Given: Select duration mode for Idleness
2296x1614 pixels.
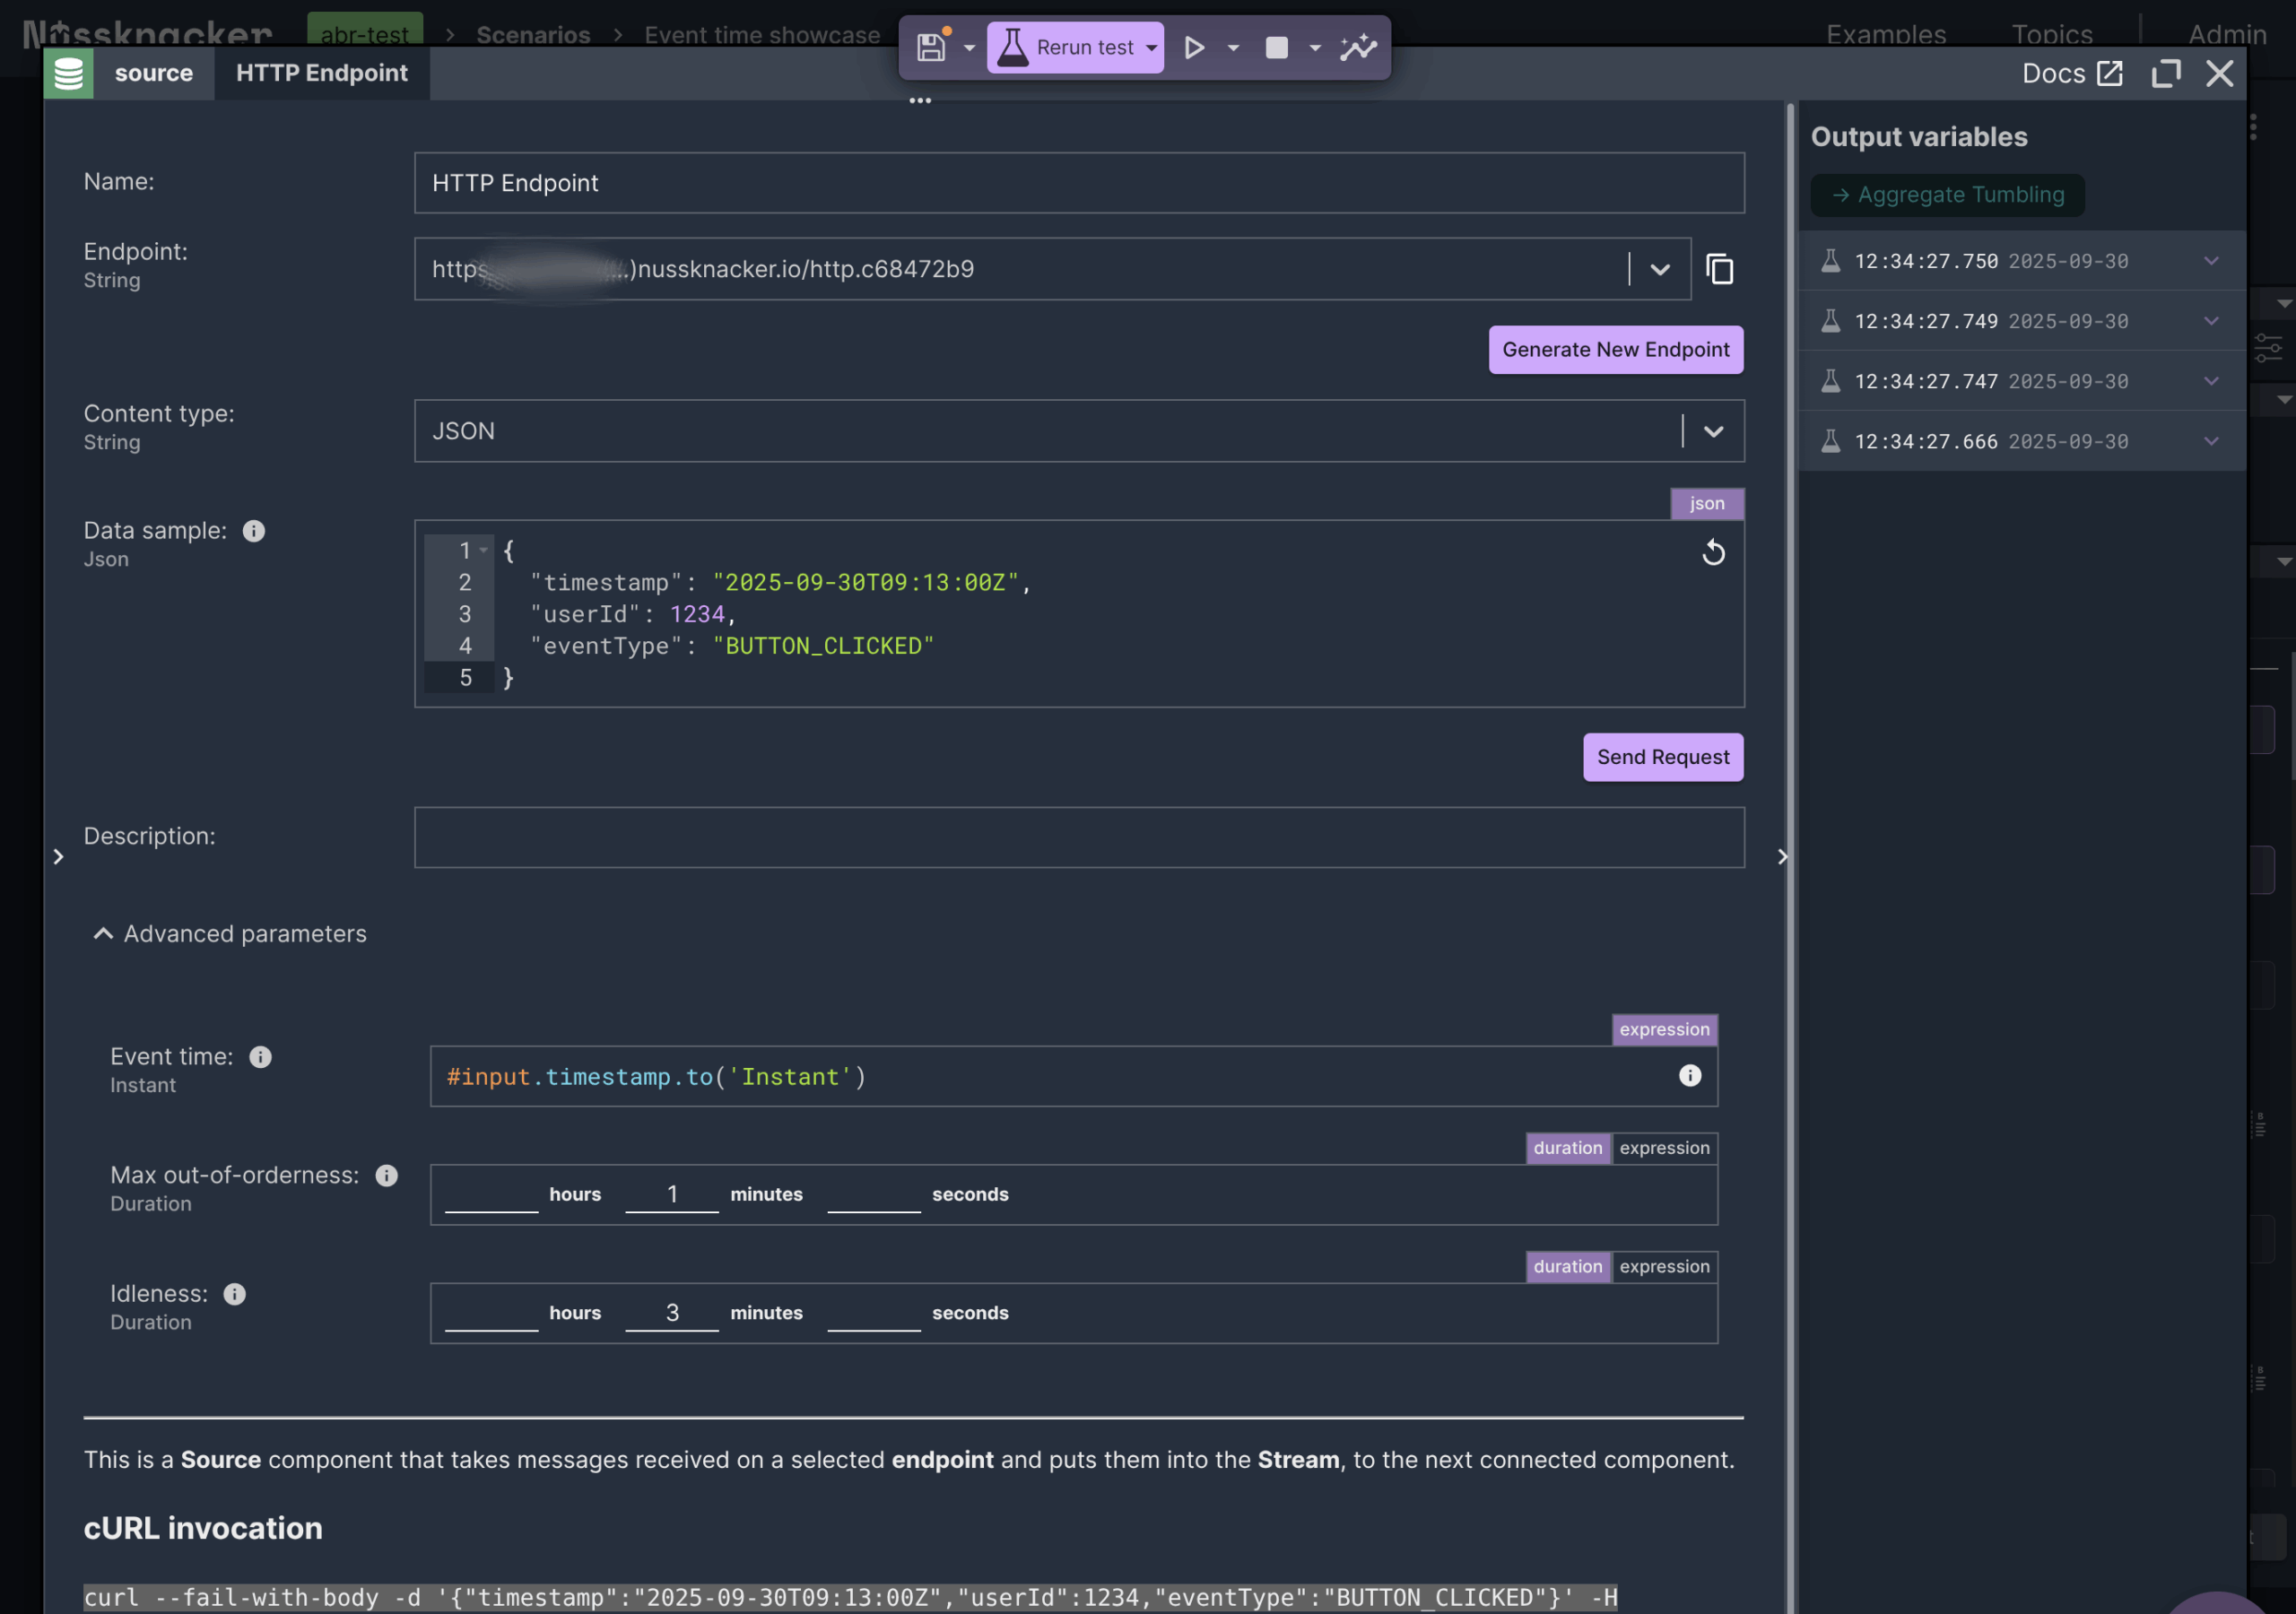Looking at the screenshot, I should pyautogui.click(x=1567, y=1266).
